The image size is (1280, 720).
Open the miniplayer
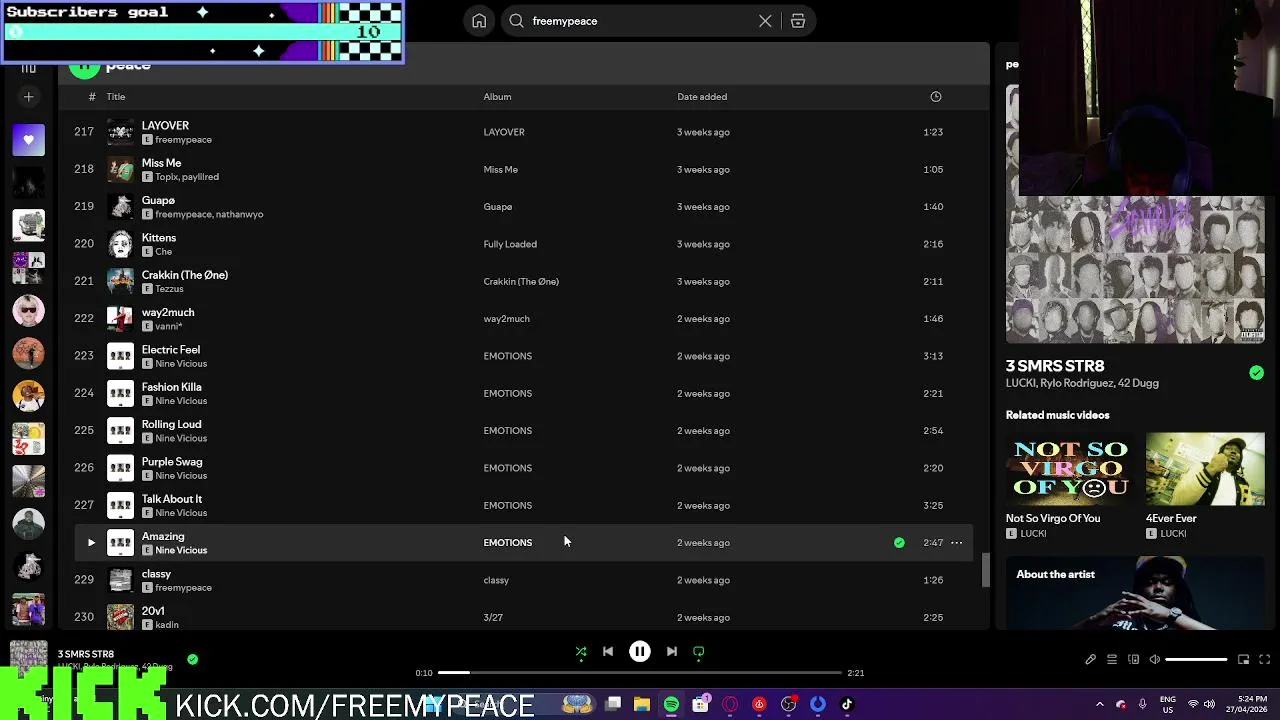[x=1244, y=660]
